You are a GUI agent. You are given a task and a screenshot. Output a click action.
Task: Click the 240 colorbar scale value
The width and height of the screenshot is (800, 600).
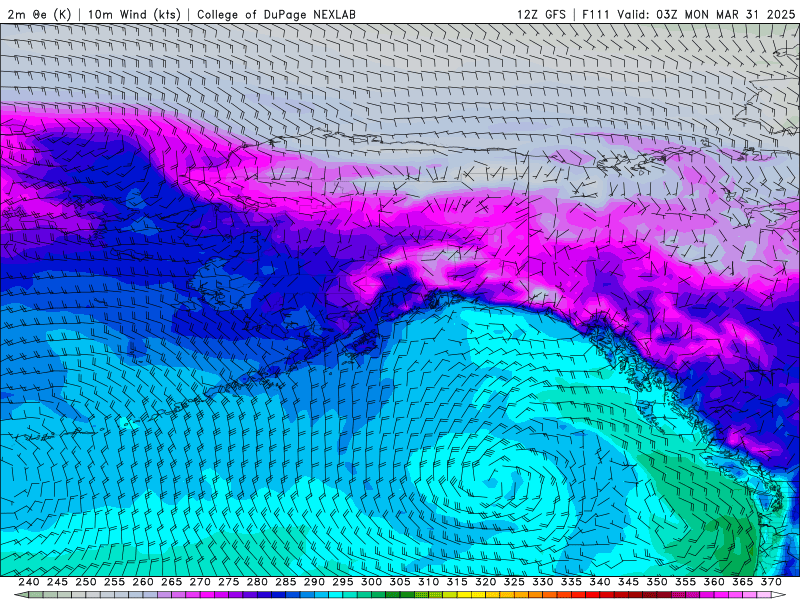(29, 582)
